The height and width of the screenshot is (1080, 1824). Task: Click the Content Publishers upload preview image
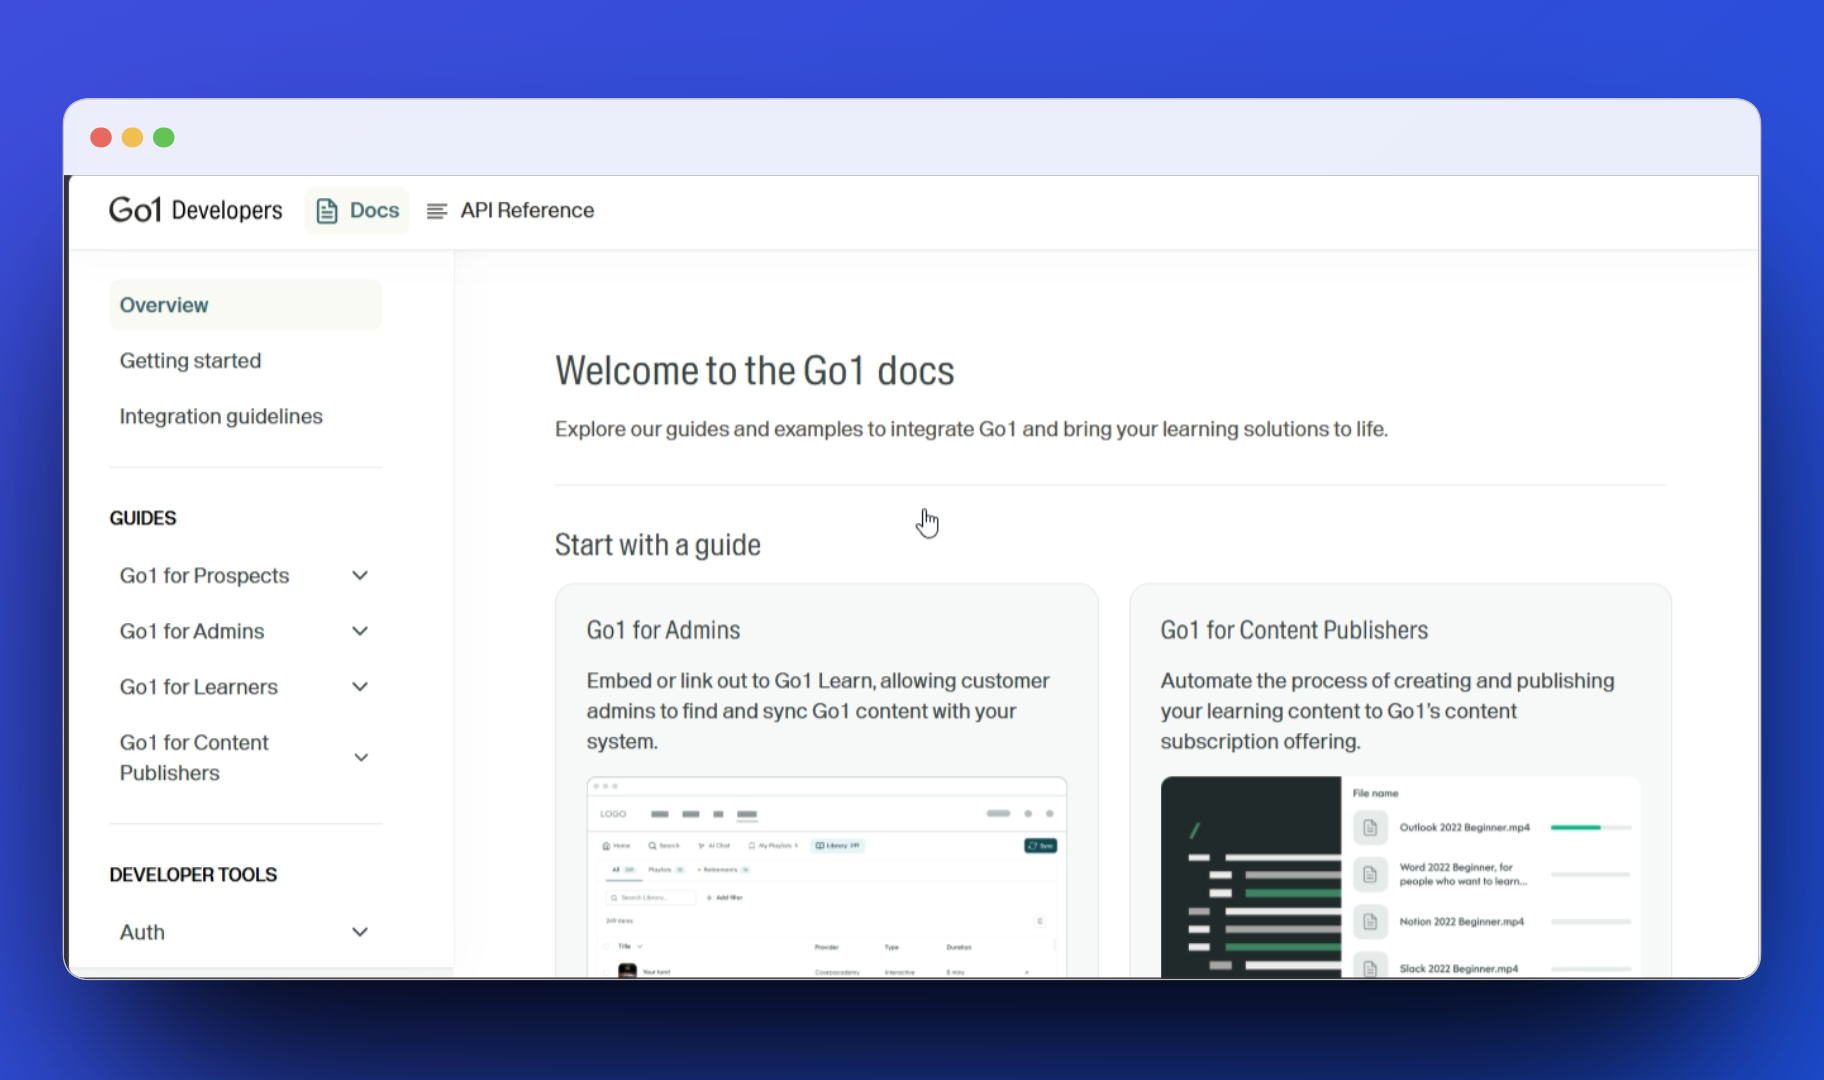point(1400,877)
